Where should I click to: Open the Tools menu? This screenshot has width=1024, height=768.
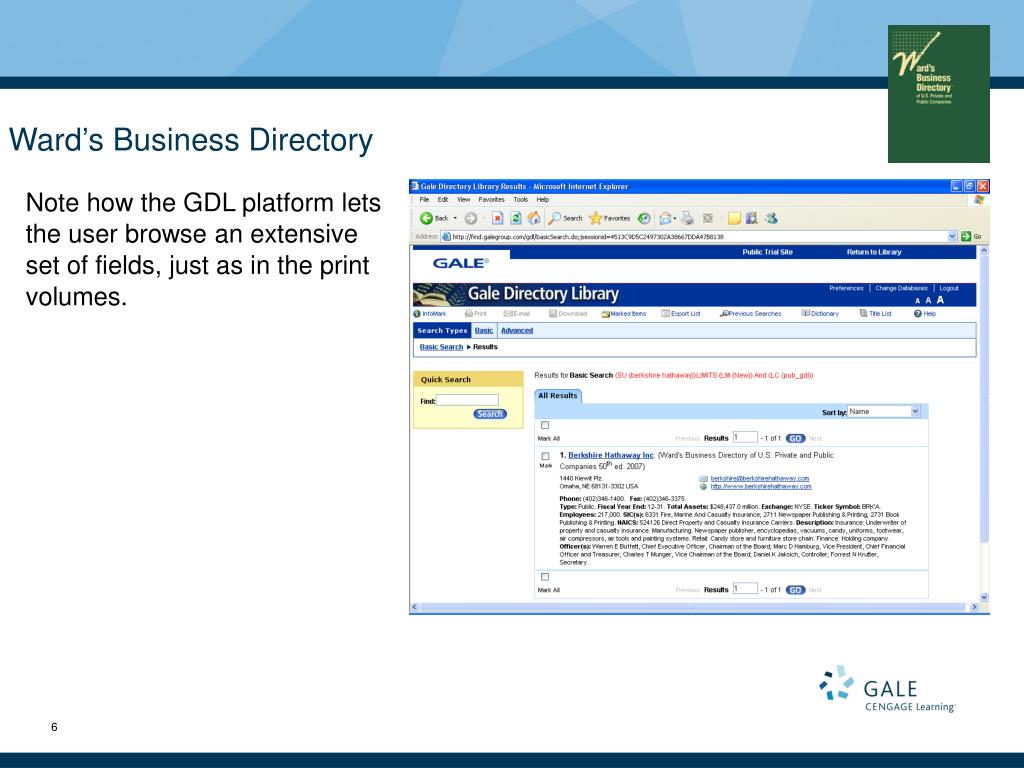(520, 200)
